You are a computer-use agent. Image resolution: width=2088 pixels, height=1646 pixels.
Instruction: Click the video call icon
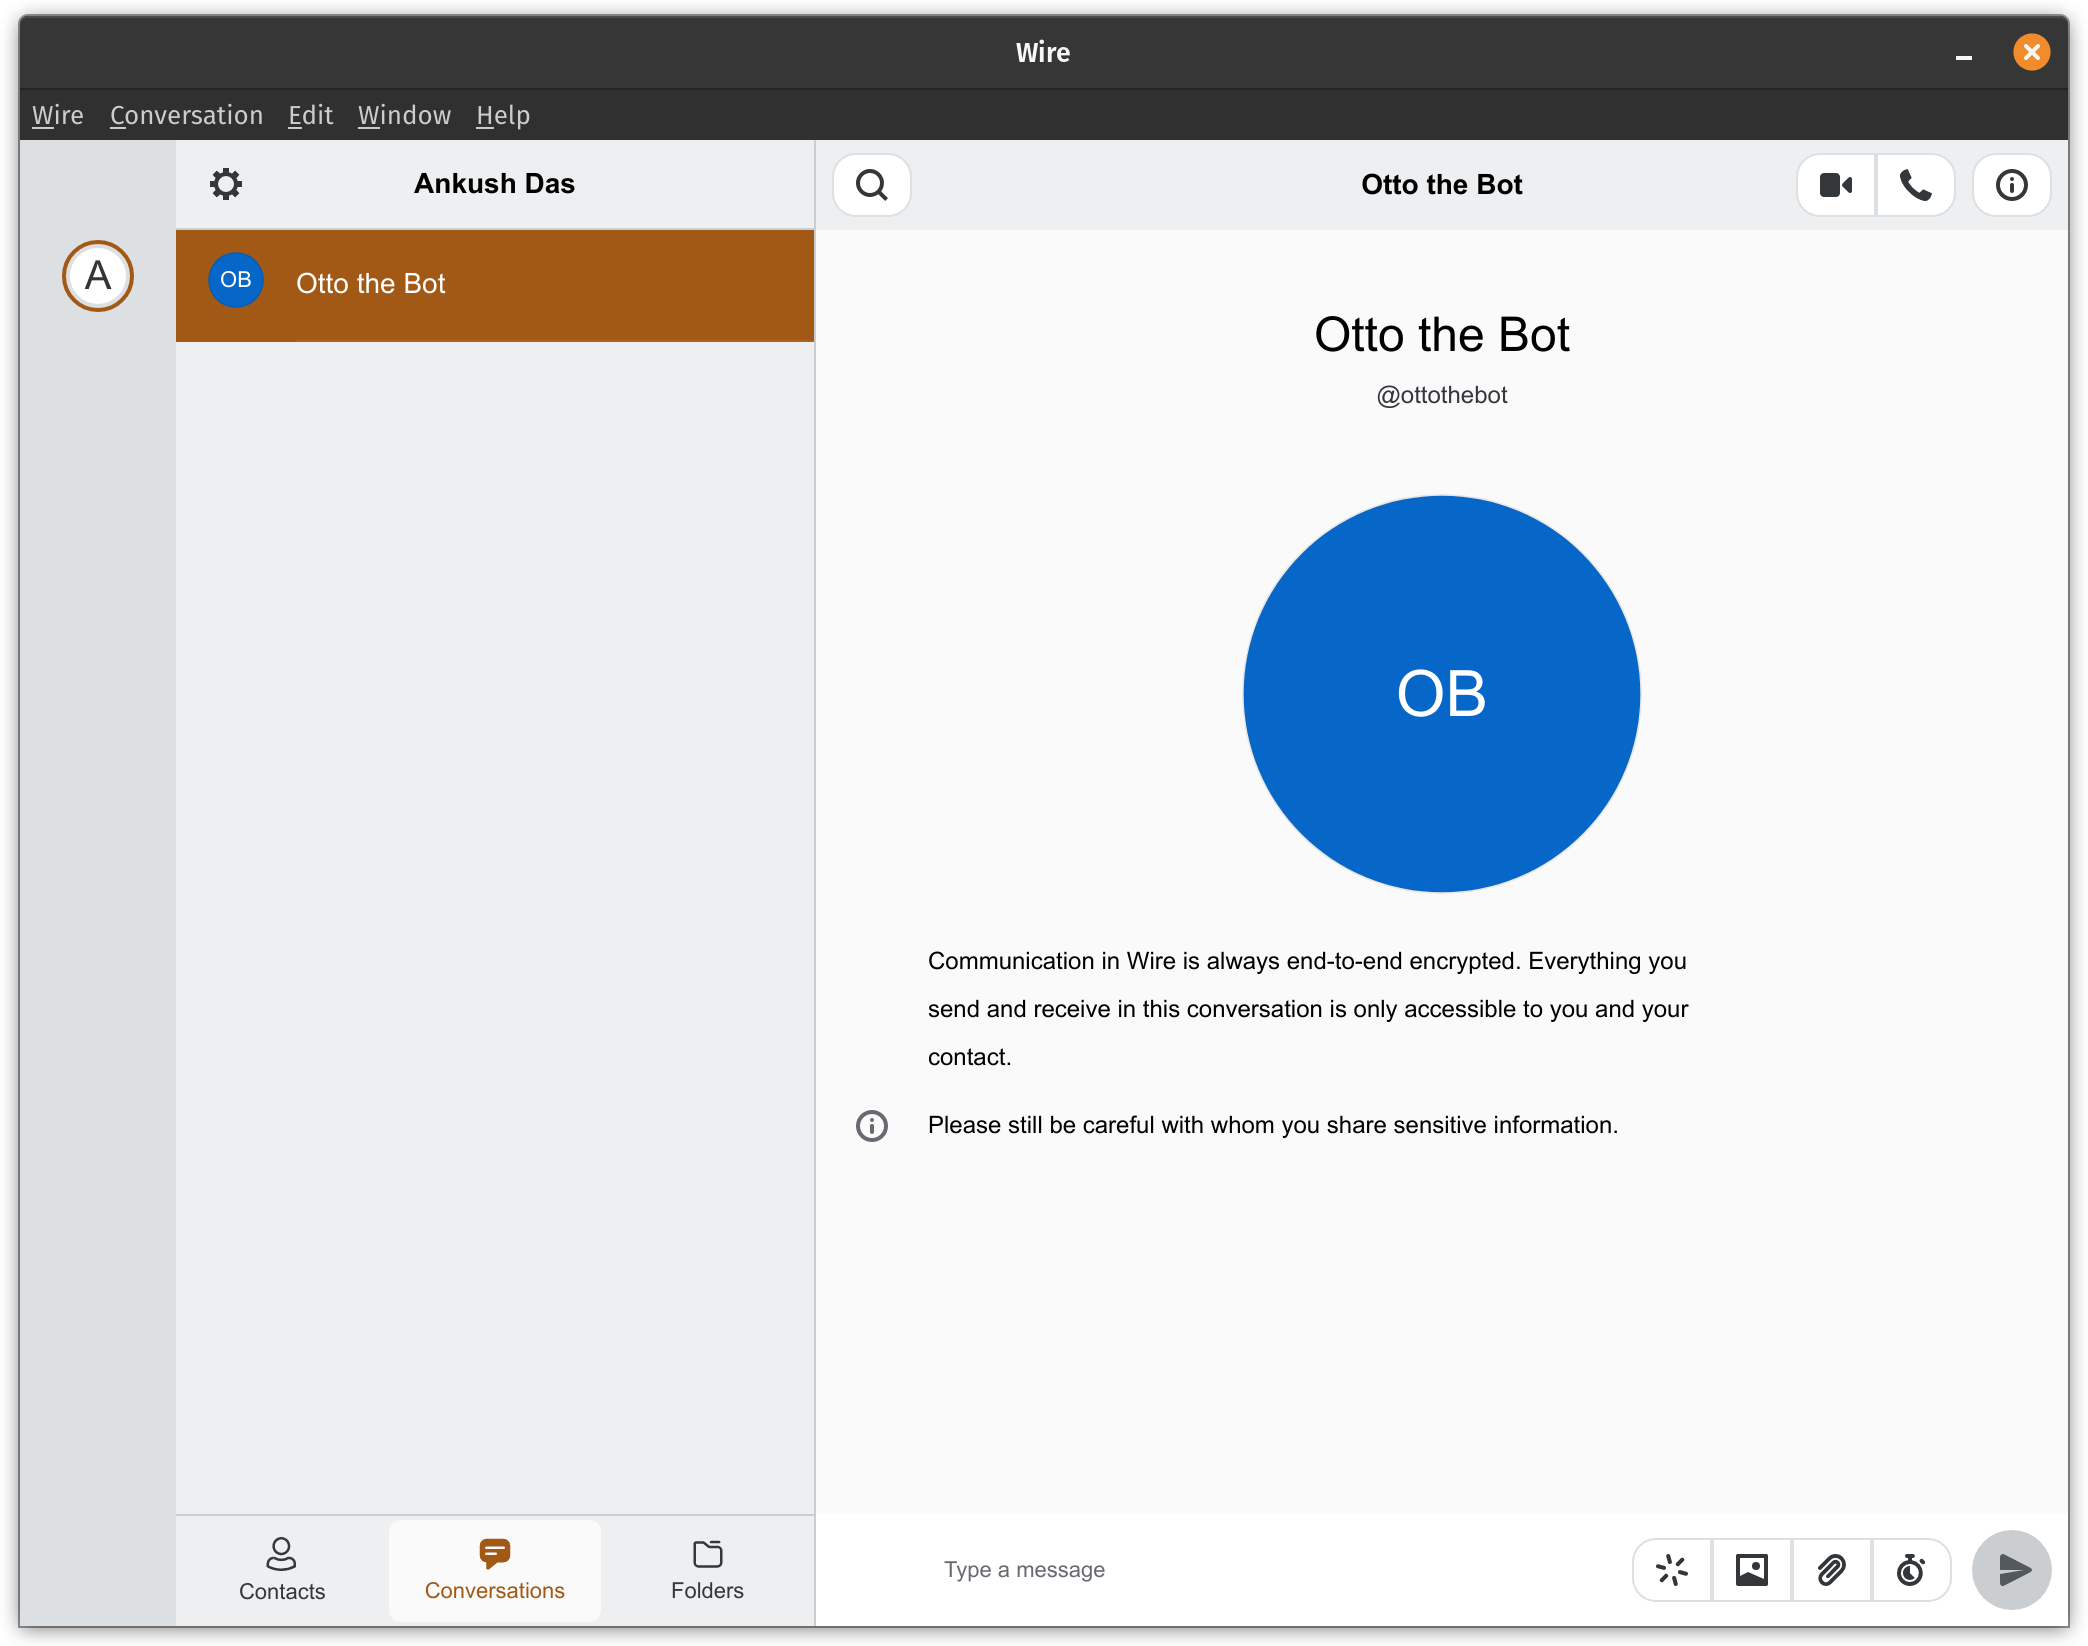1835,185
